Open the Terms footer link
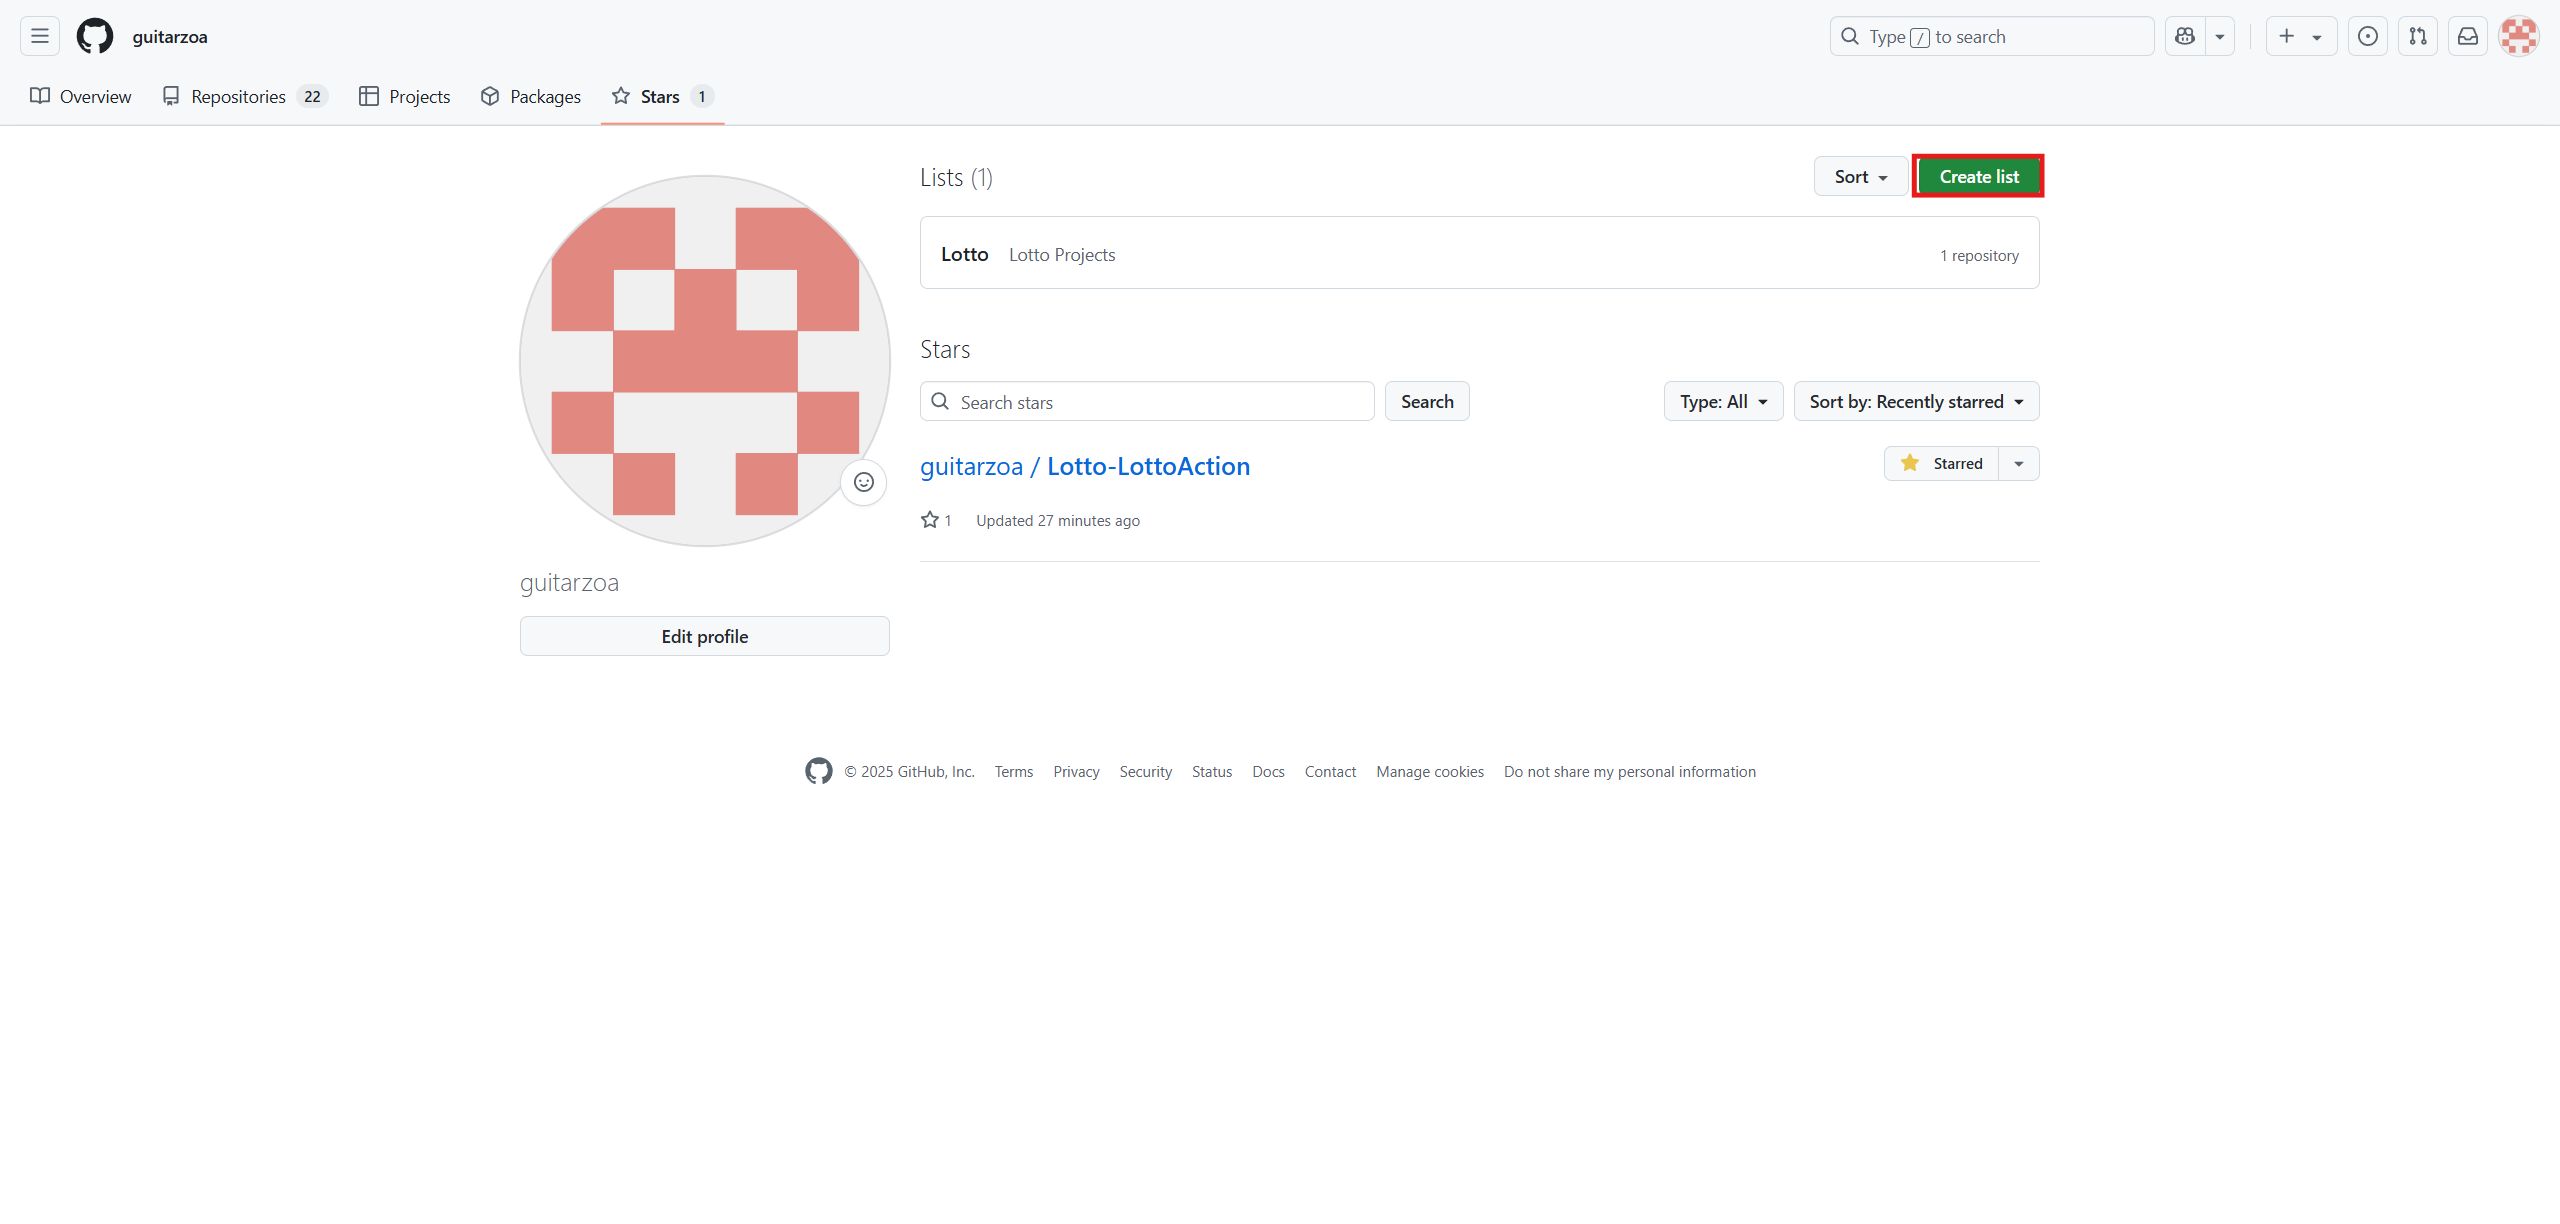The height and width of the screenshot is (1224, 2560). point(1014,772)
